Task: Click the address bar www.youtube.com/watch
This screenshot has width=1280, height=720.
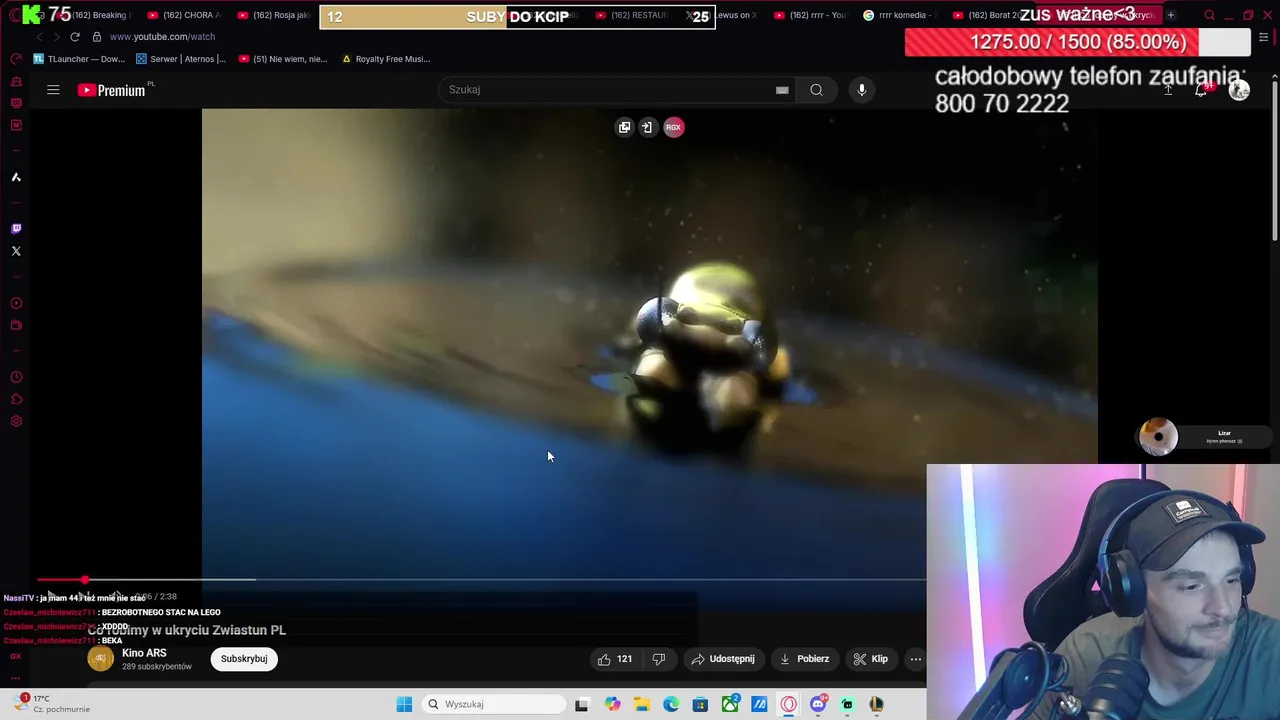Action: coord(162,37)
